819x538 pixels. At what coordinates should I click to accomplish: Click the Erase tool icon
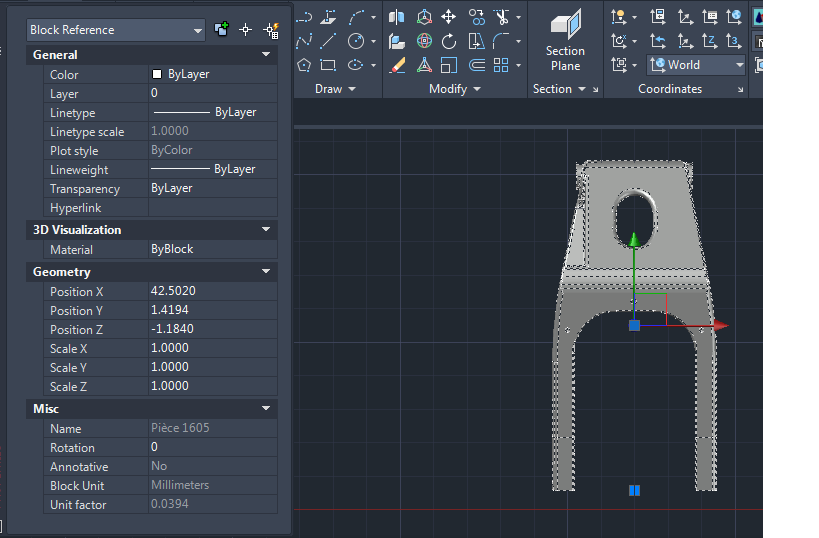point(397,65)
